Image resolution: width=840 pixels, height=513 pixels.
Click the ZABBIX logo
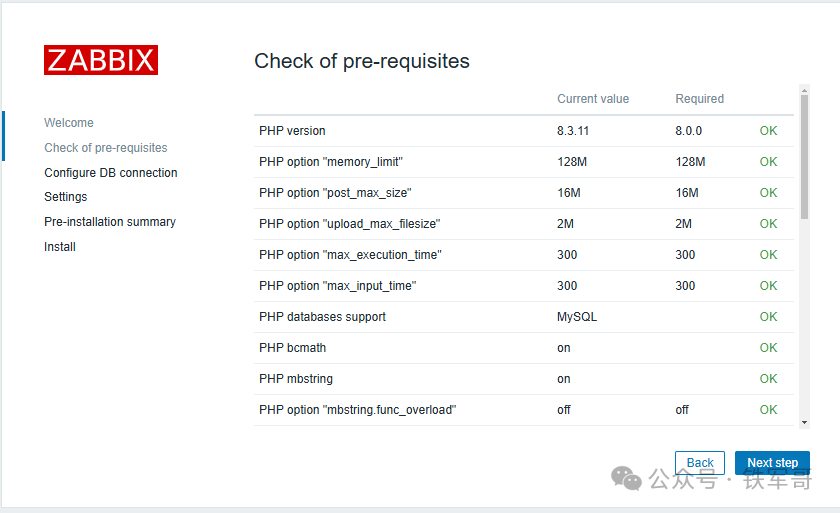click(101, 60)
